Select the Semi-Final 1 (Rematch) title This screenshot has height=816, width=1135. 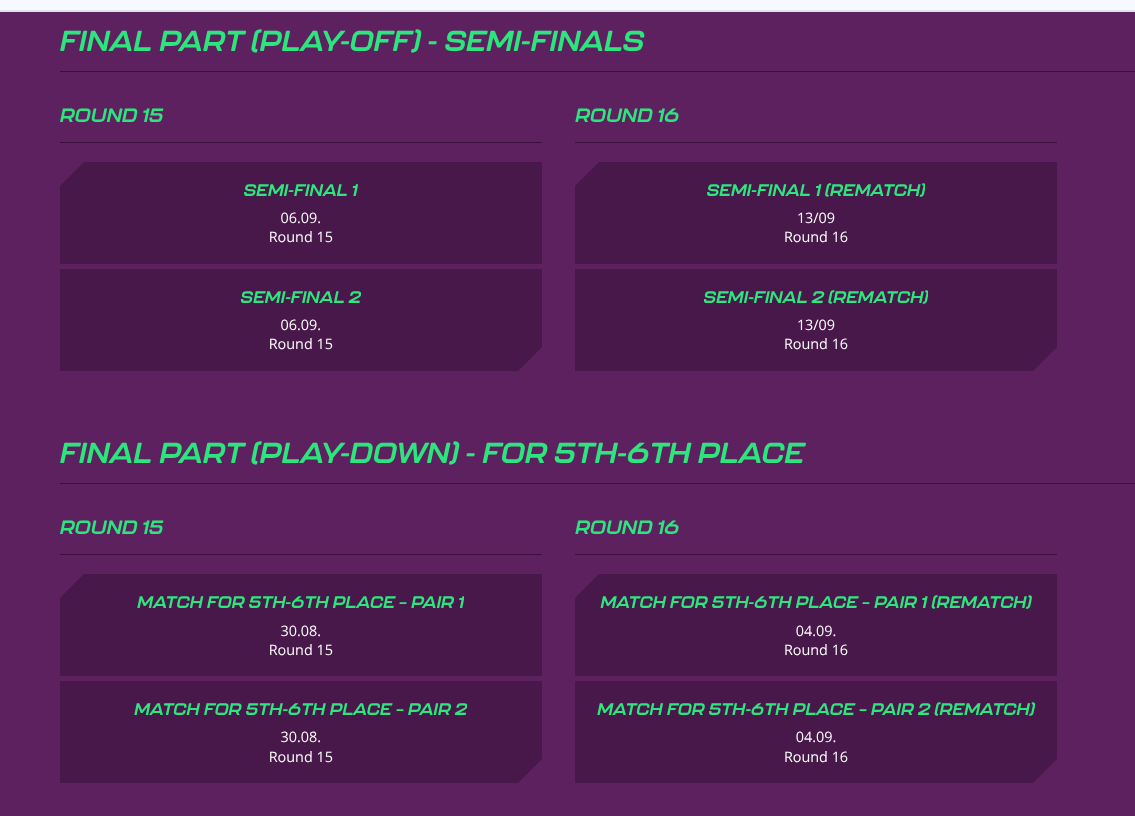click(816, 190)
